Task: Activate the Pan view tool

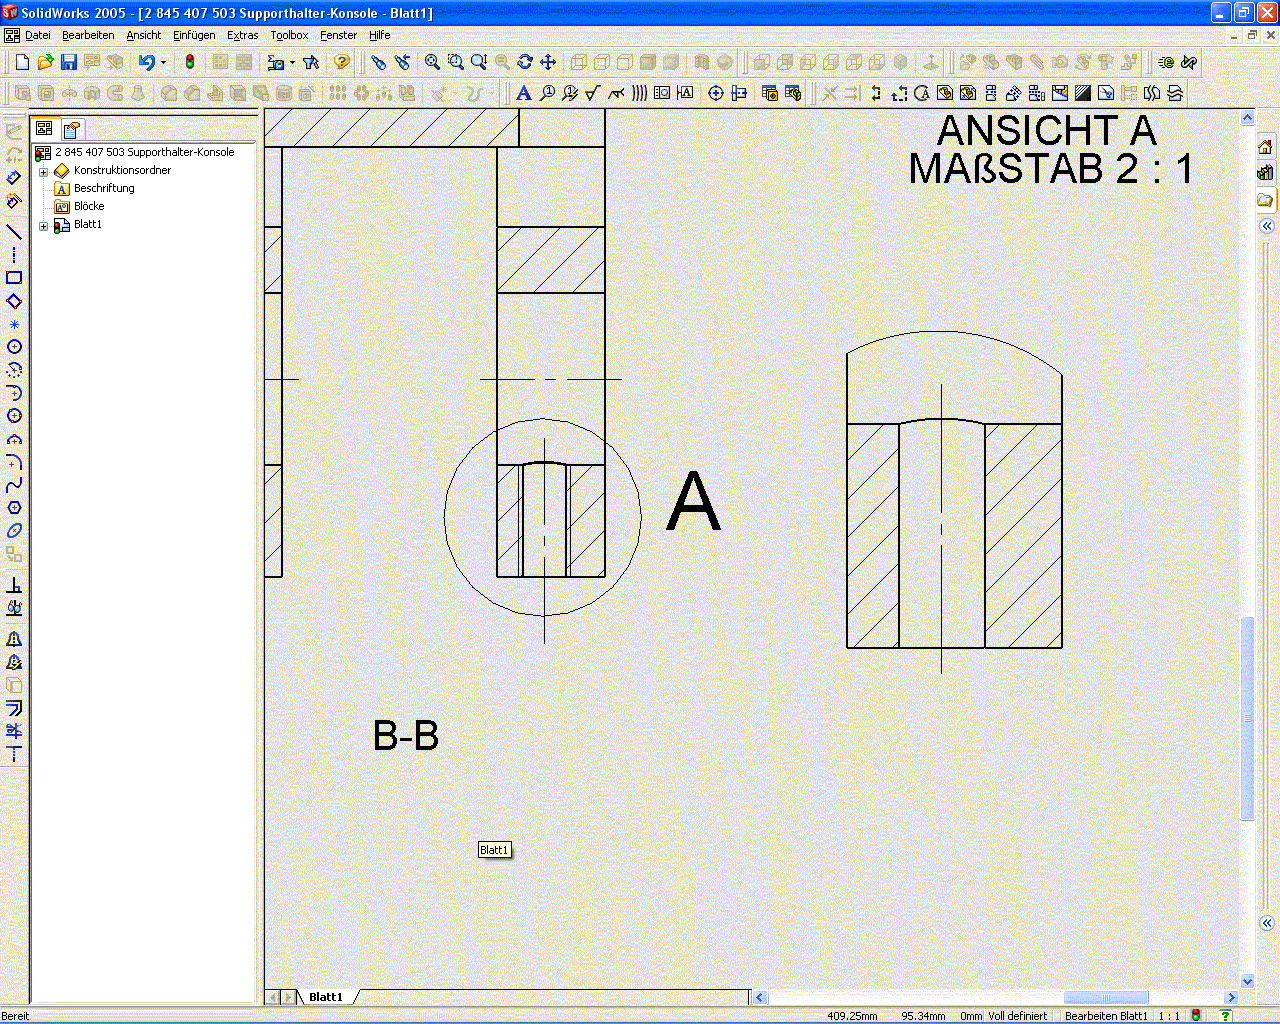Action: coord(548,62)
